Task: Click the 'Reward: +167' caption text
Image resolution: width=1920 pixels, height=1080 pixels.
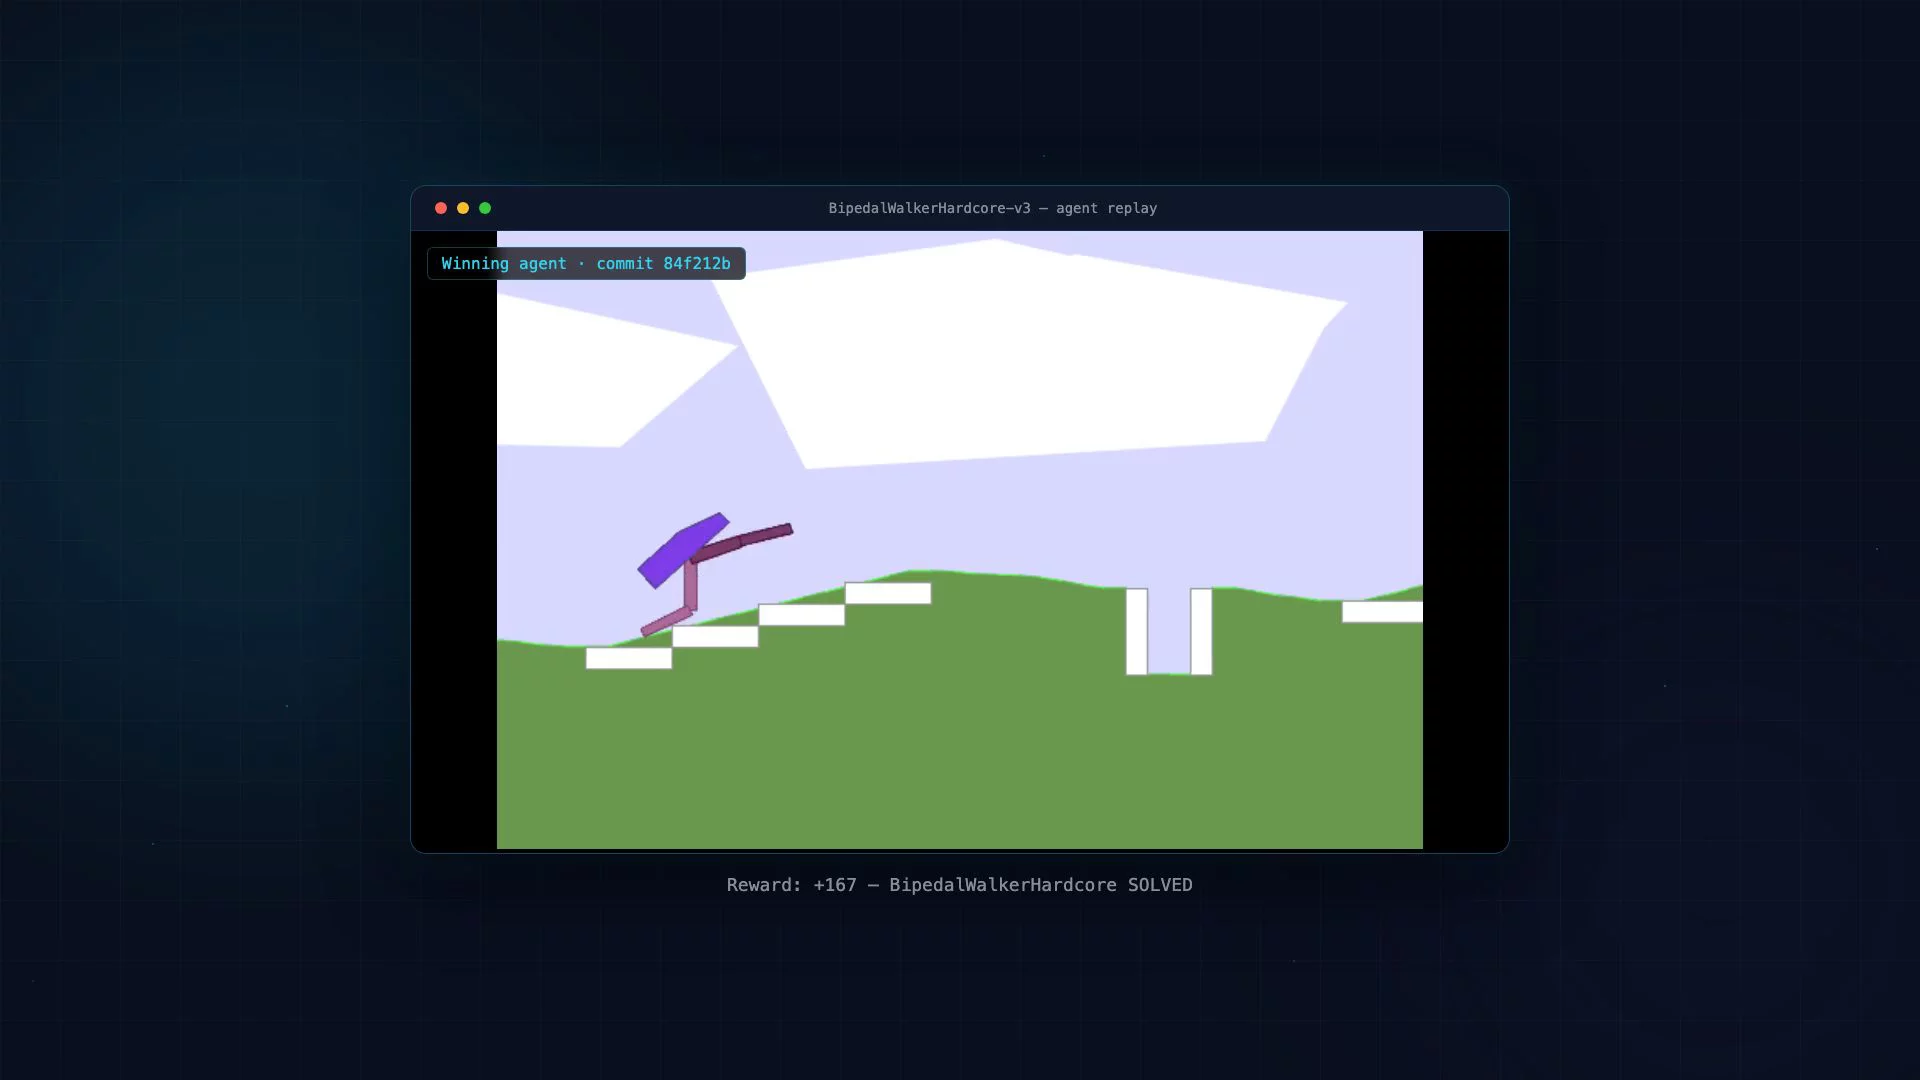Action: (791, 885)
